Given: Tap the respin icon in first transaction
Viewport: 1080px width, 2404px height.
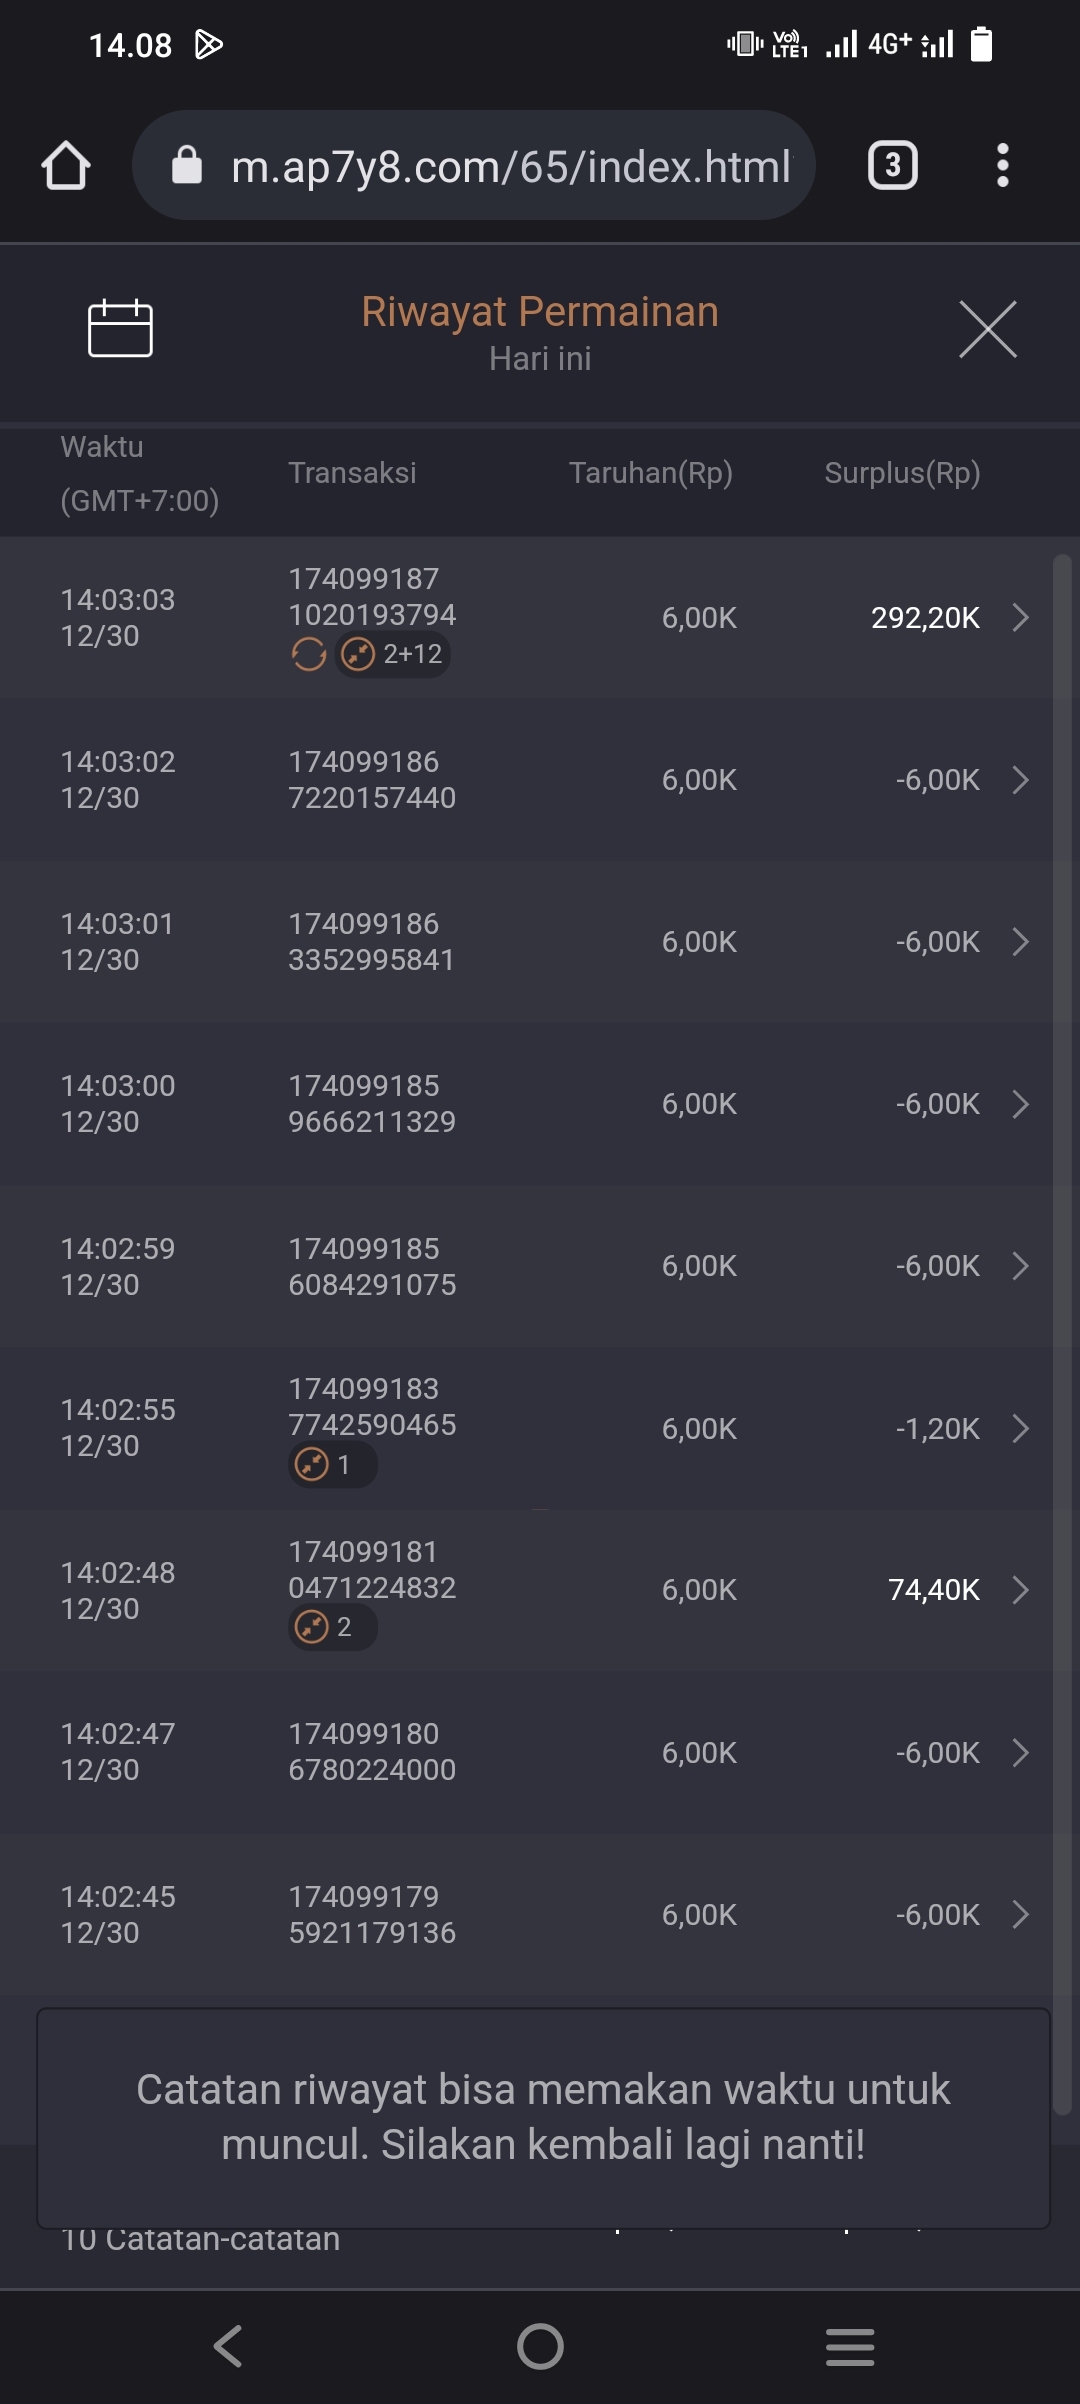Looking at the screenshot, I should pyautogui.click(x=309, y=655).
